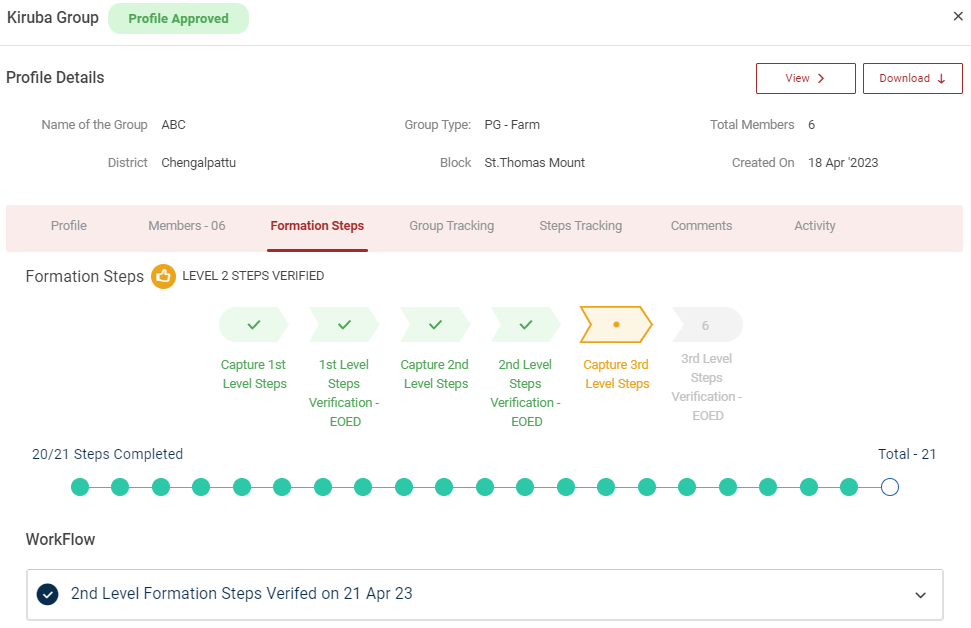Switch to the Comments tab

point(701,226)
